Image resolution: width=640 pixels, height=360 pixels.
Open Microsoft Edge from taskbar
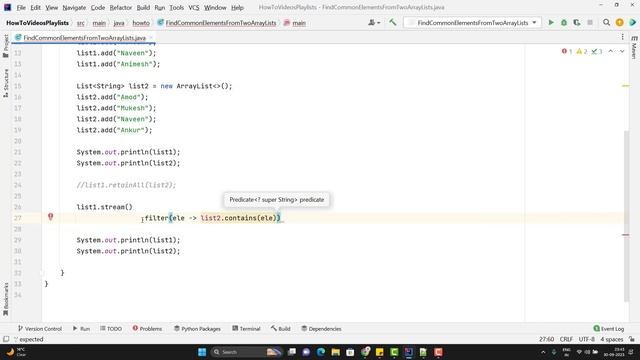[321, 352]
